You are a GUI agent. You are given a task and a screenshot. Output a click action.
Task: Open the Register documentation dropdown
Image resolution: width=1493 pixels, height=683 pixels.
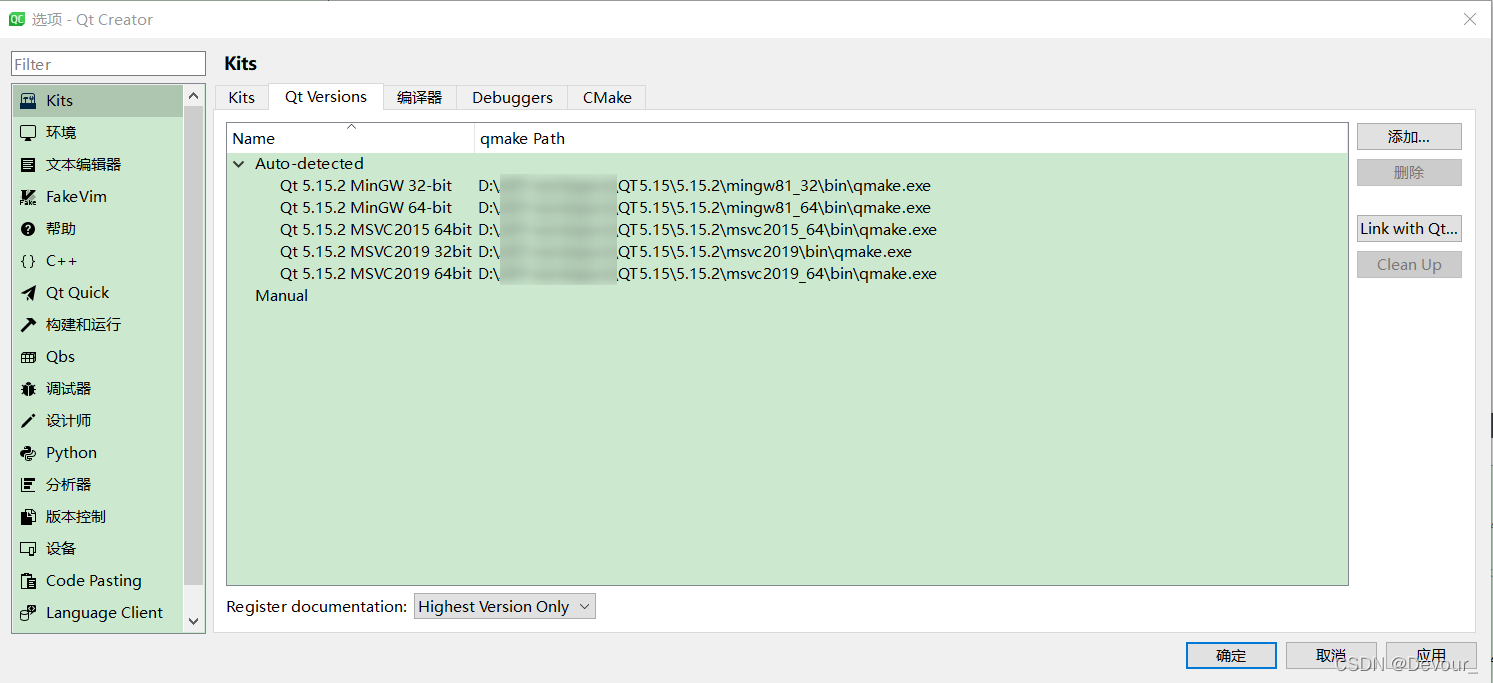[x=505, y=606]
